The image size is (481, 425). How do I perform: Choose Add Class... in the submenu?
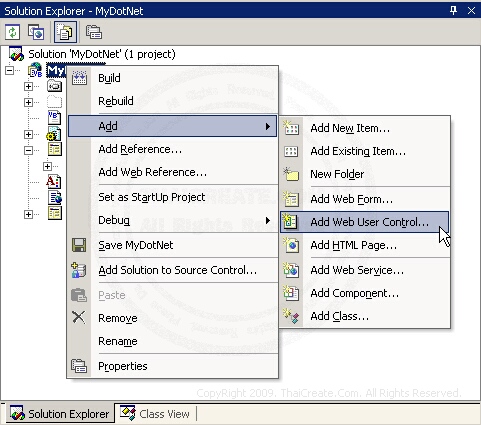click(x=365, y=316)
